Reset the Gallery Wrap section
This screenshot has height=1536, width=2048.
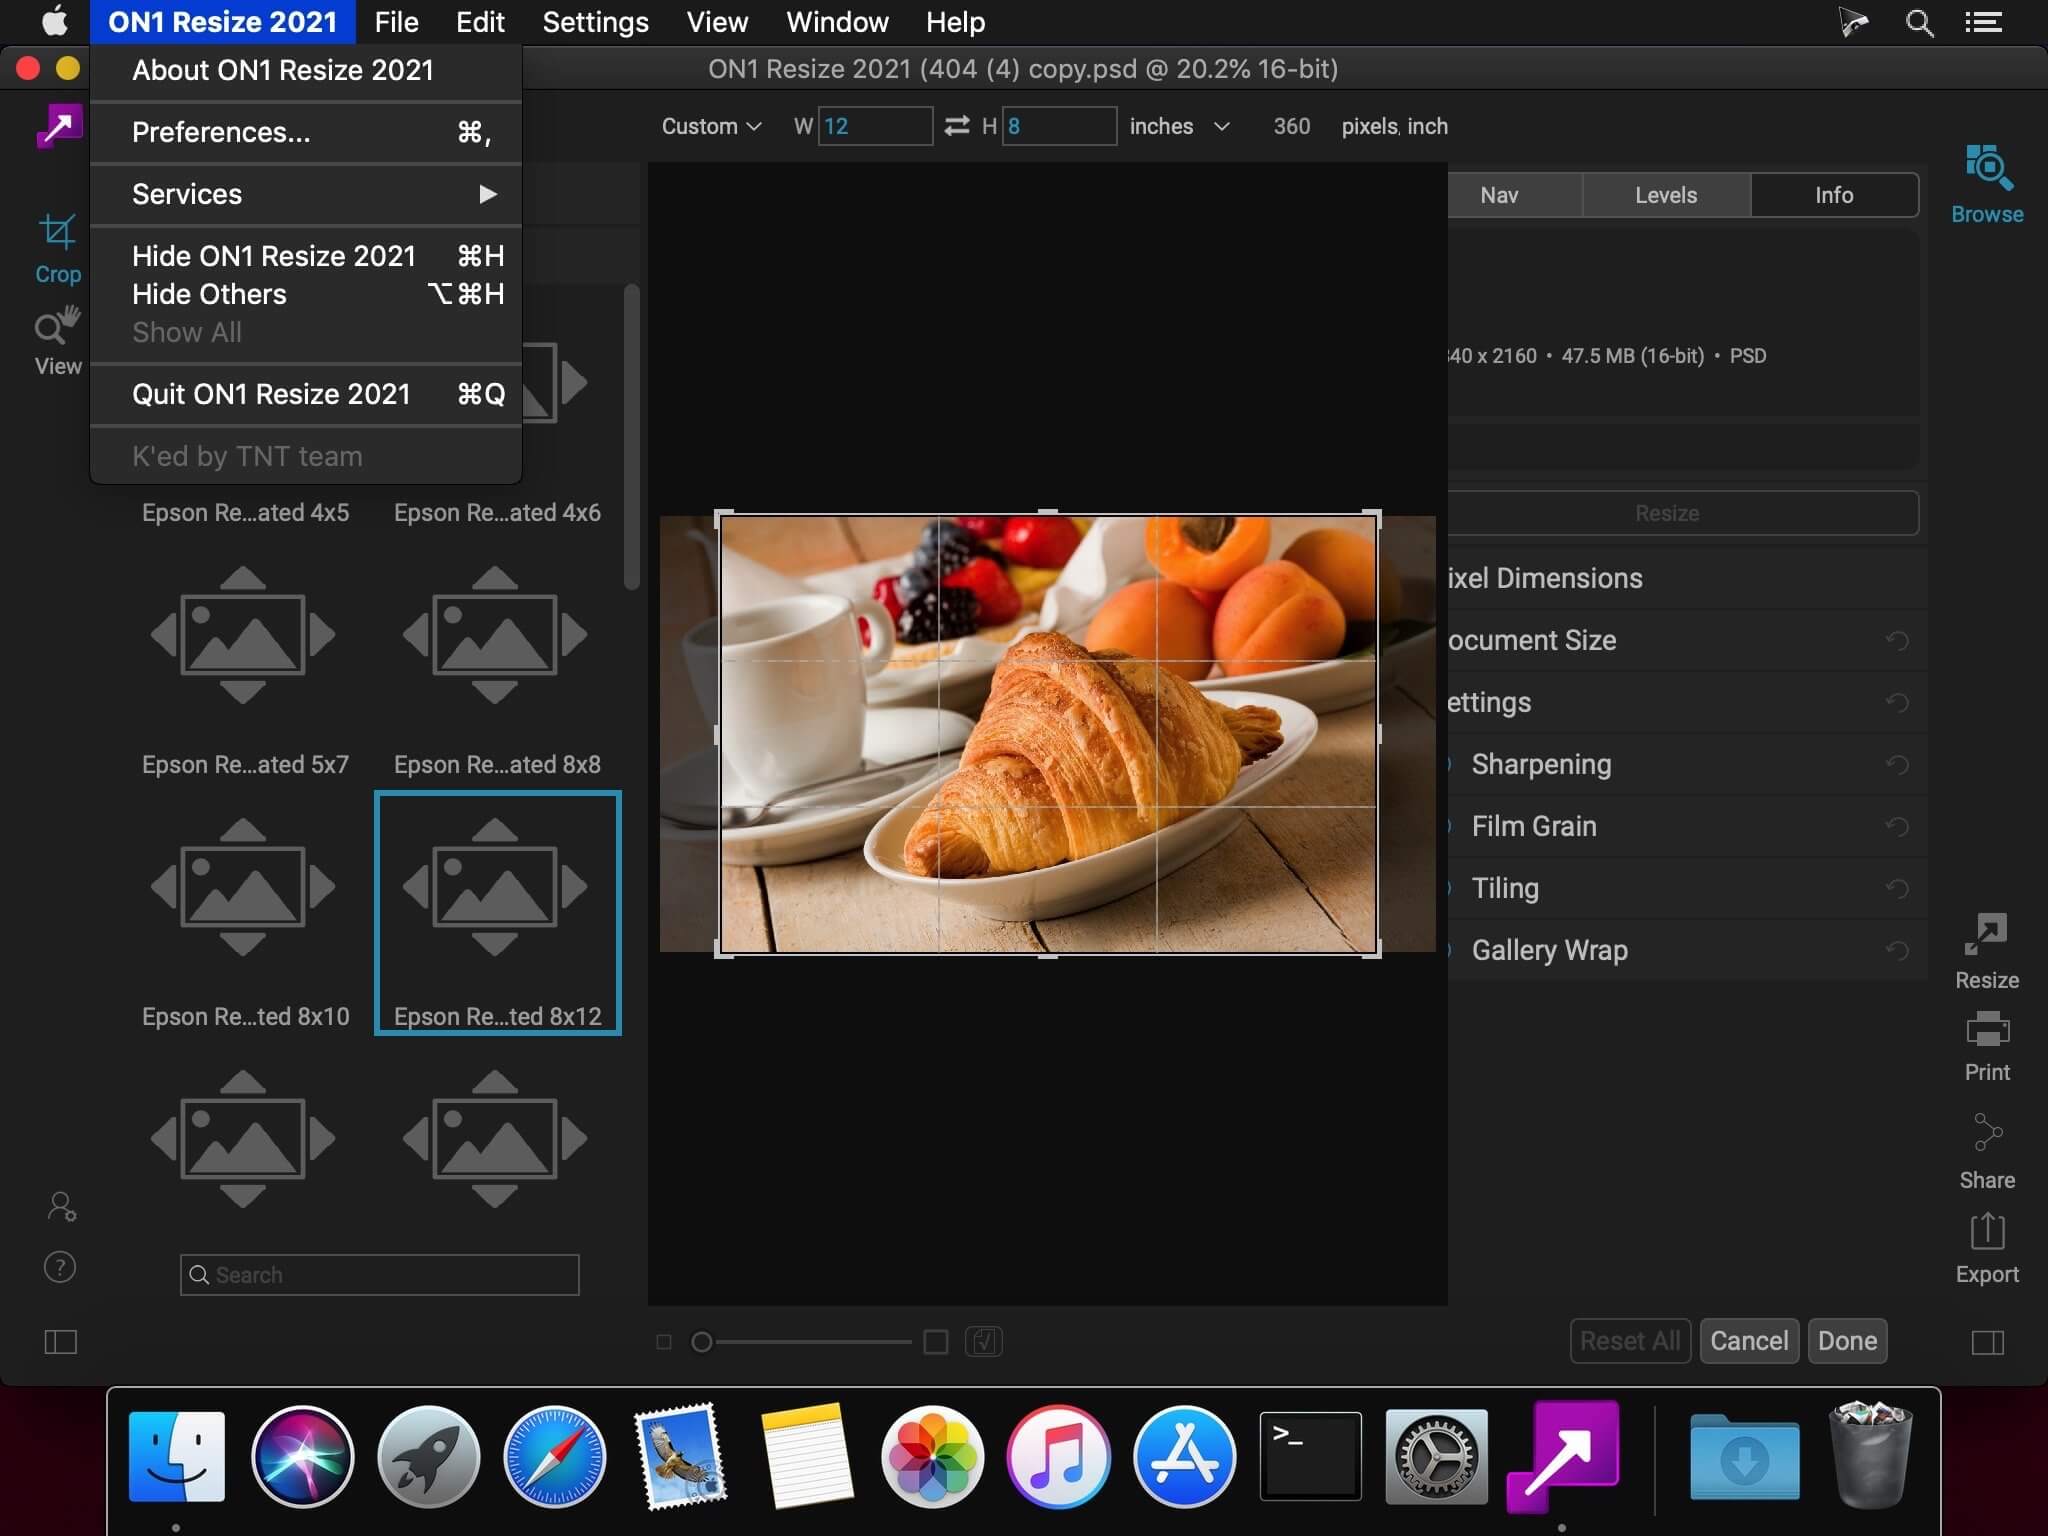1897,950
